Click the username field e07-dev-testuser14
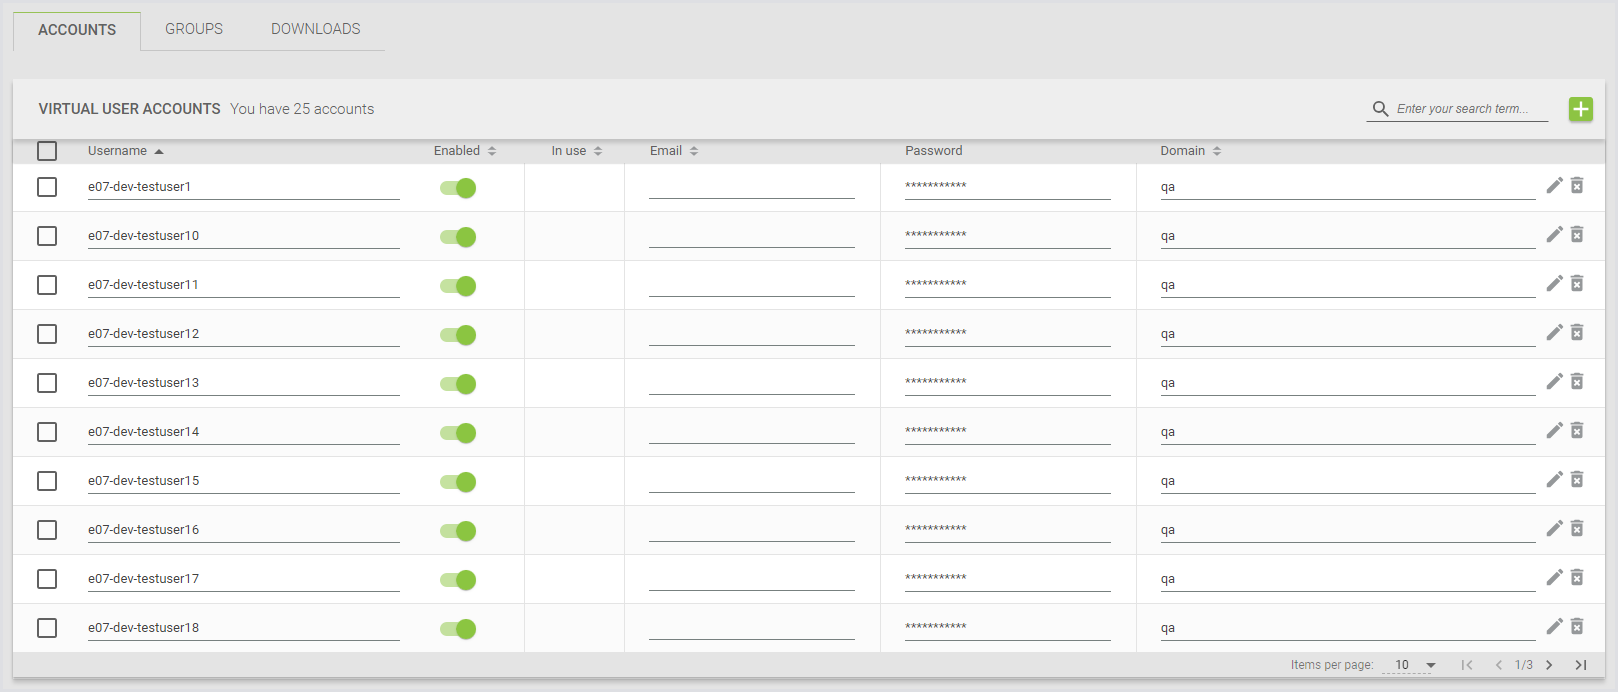1618x692 pixels. [x=244, y=432]
